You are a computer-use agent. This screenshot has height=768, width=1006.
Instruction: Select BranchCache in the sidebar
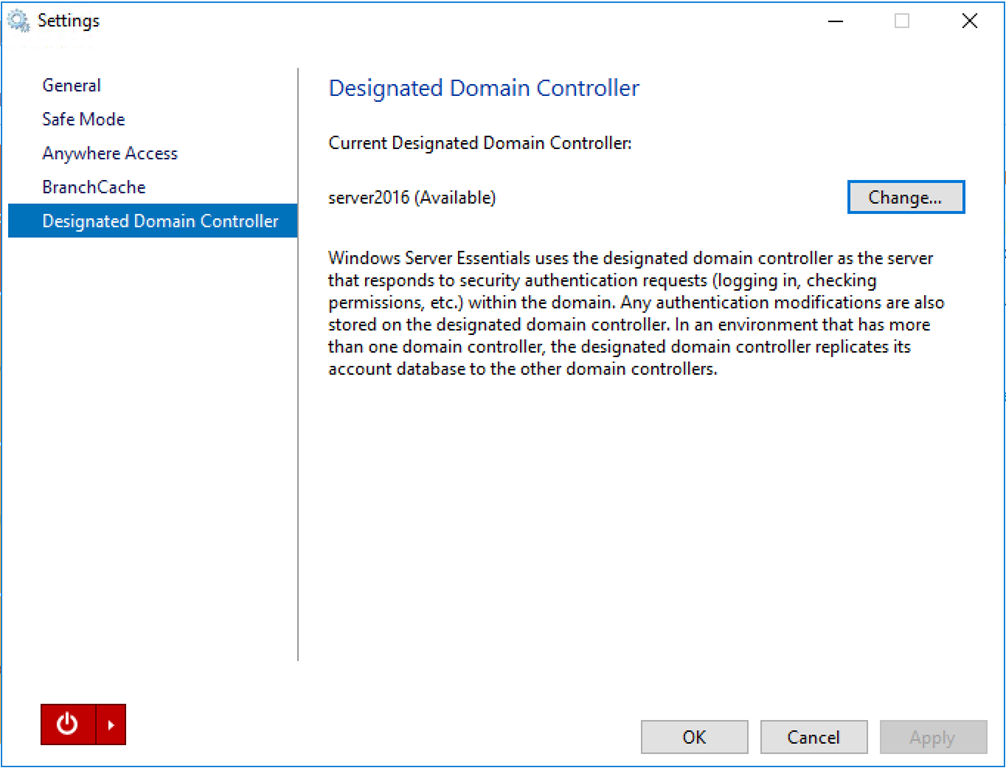click(x=93, y=188)
